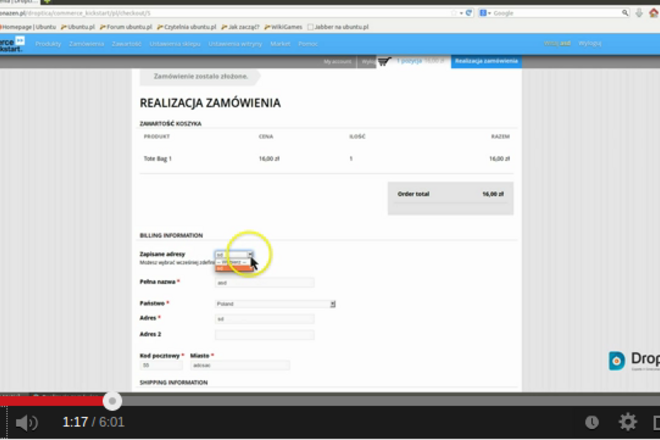Open the search engine selector arrow
Screen dimensions: 660x440
490,13
